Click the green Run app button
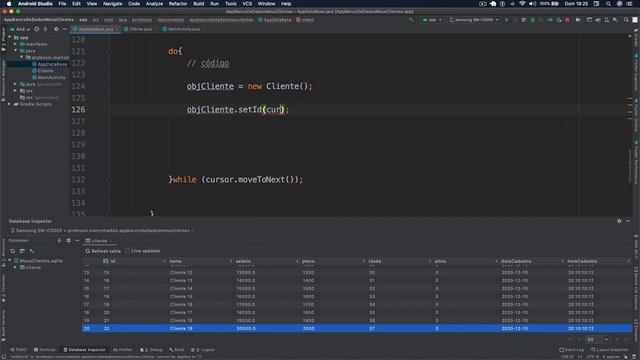640x360 pixels. pos(507,20)
